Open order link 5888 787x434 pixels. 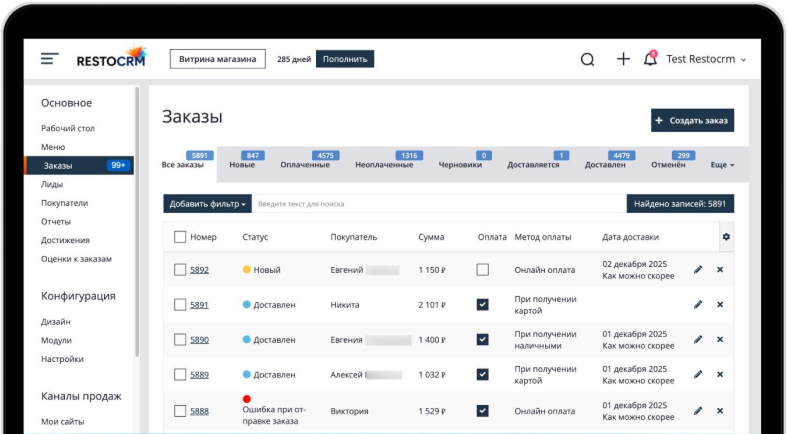tap(199, 411)
